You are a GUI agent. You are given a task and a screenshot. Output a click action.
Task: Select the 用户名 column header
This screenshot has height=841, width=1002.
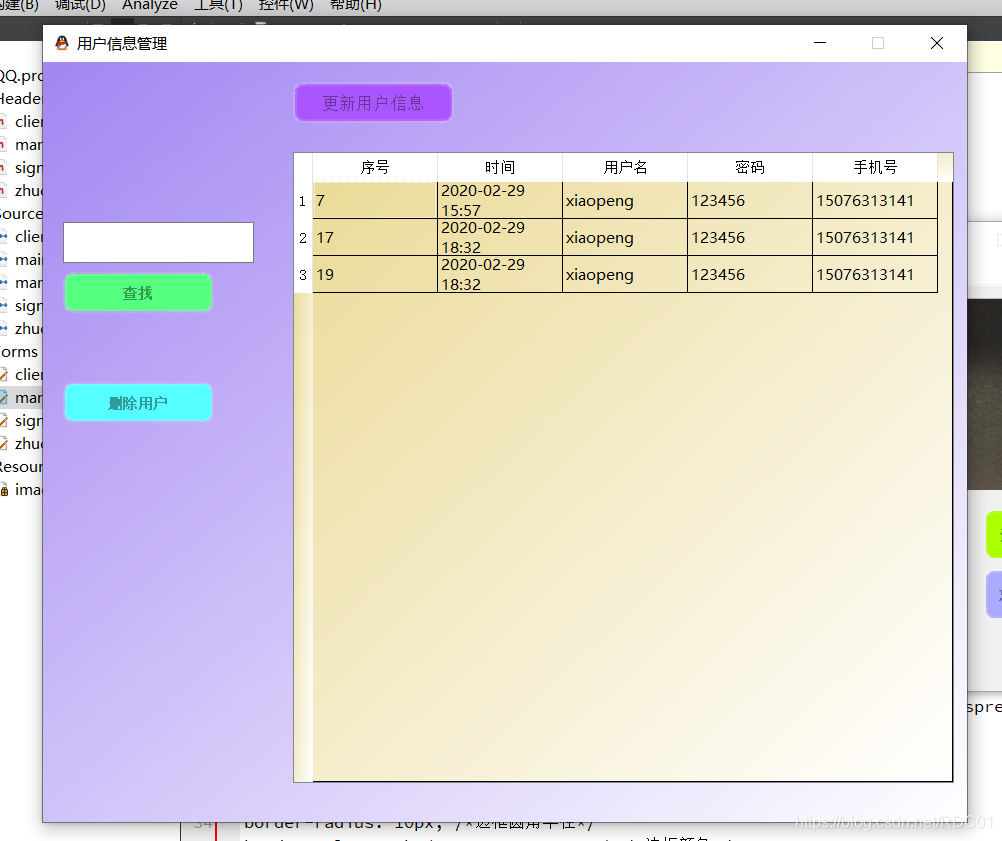pyautogui.click(x=625, y=167)
